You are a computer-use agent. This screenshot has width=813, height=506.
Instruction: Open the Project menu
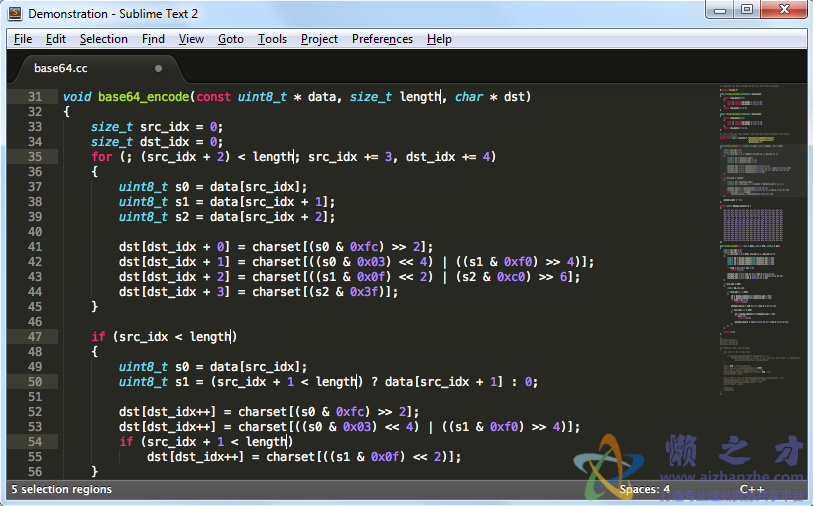pyautogui.click(x=319, y=39)
